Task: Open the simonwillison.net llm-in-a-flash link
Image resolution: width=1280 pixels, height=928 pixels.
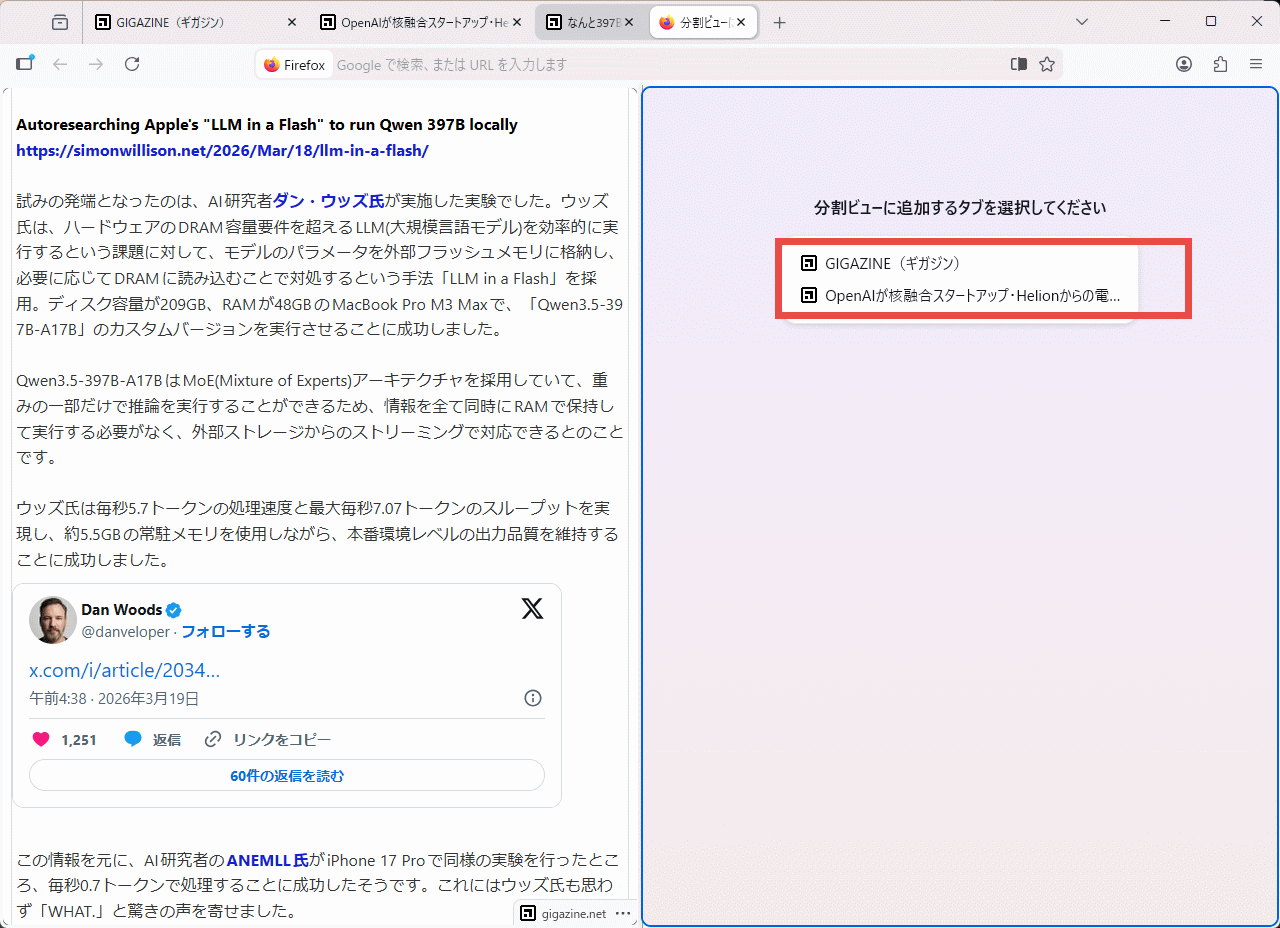Action: [222, 151]
